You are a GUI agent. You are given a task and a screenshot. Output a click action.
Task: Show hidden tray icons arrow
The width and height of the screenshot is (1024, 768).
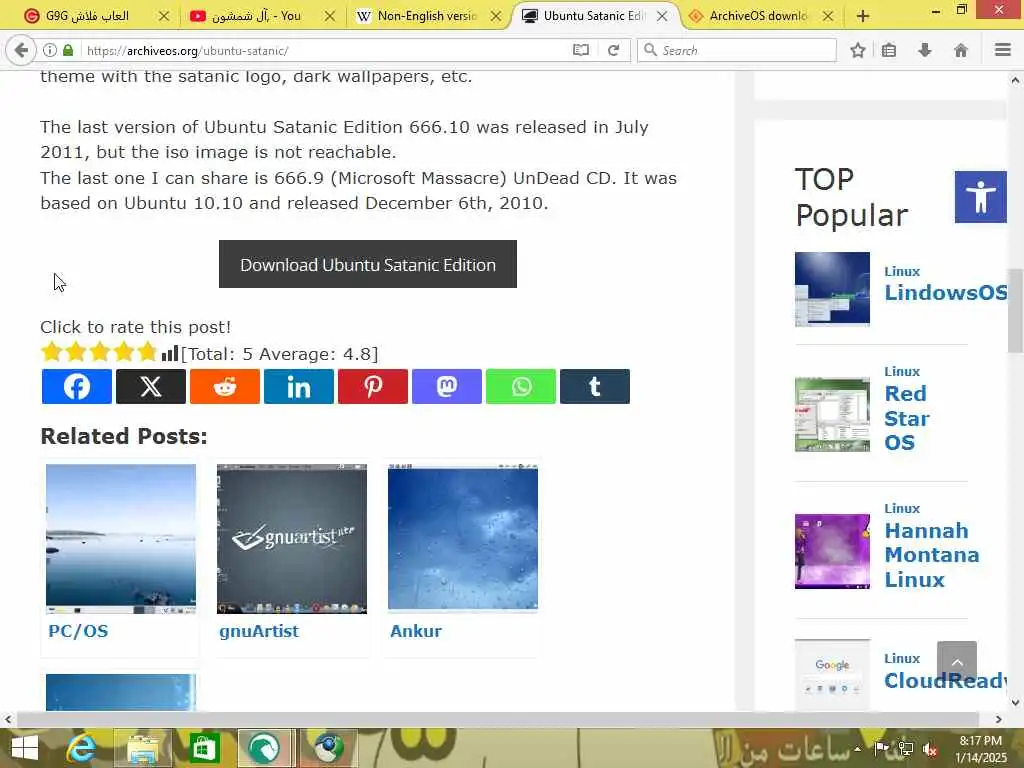pos(857,750)
